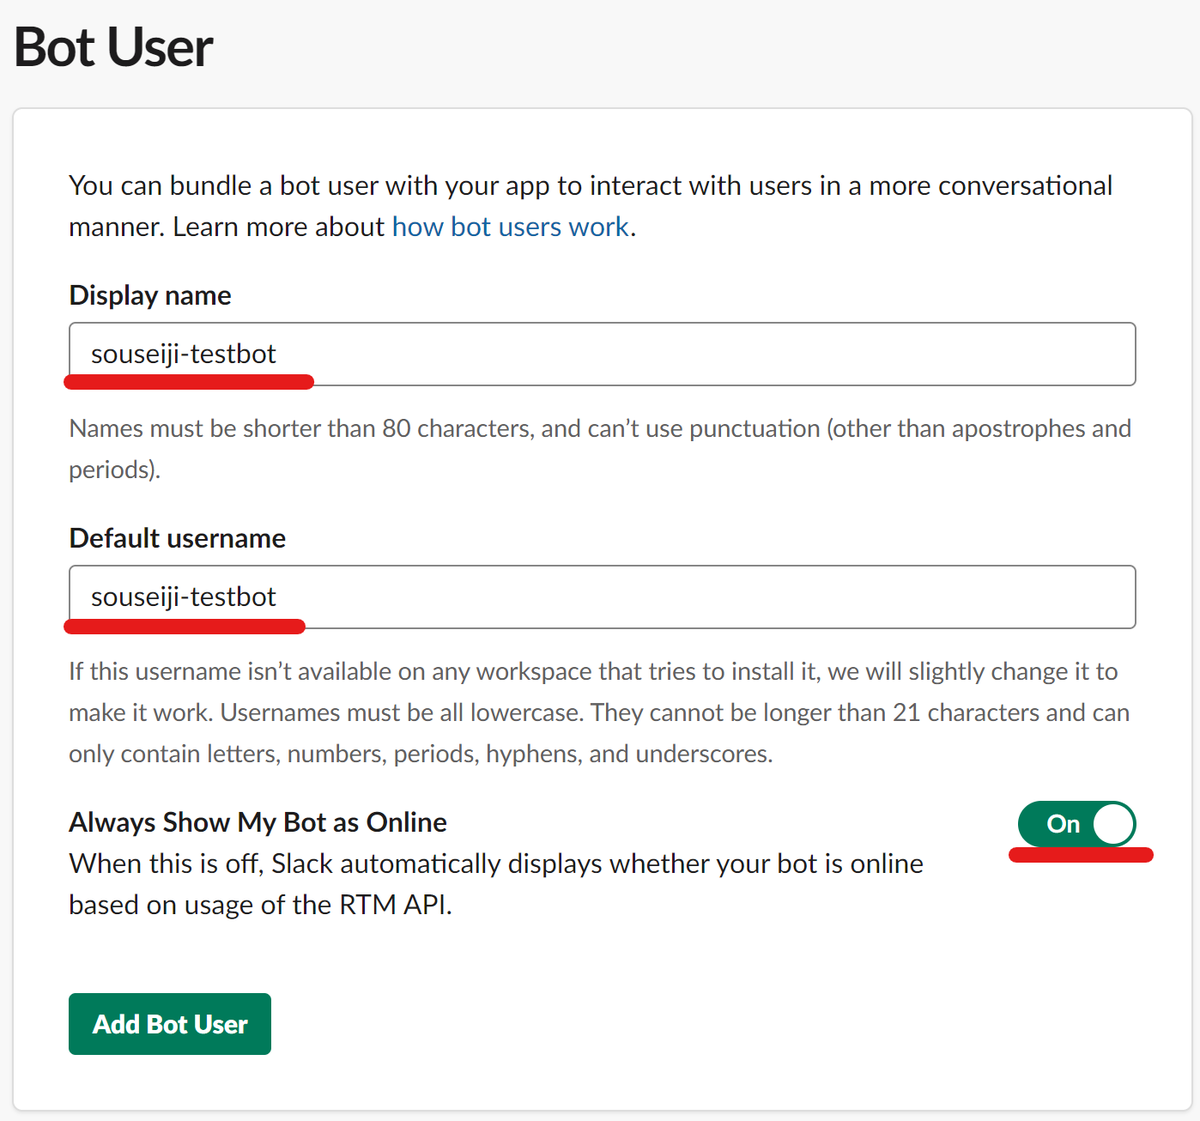1200x1121 pixels.
Task: Click the RTM API description under the online setting
Action: 496,884
